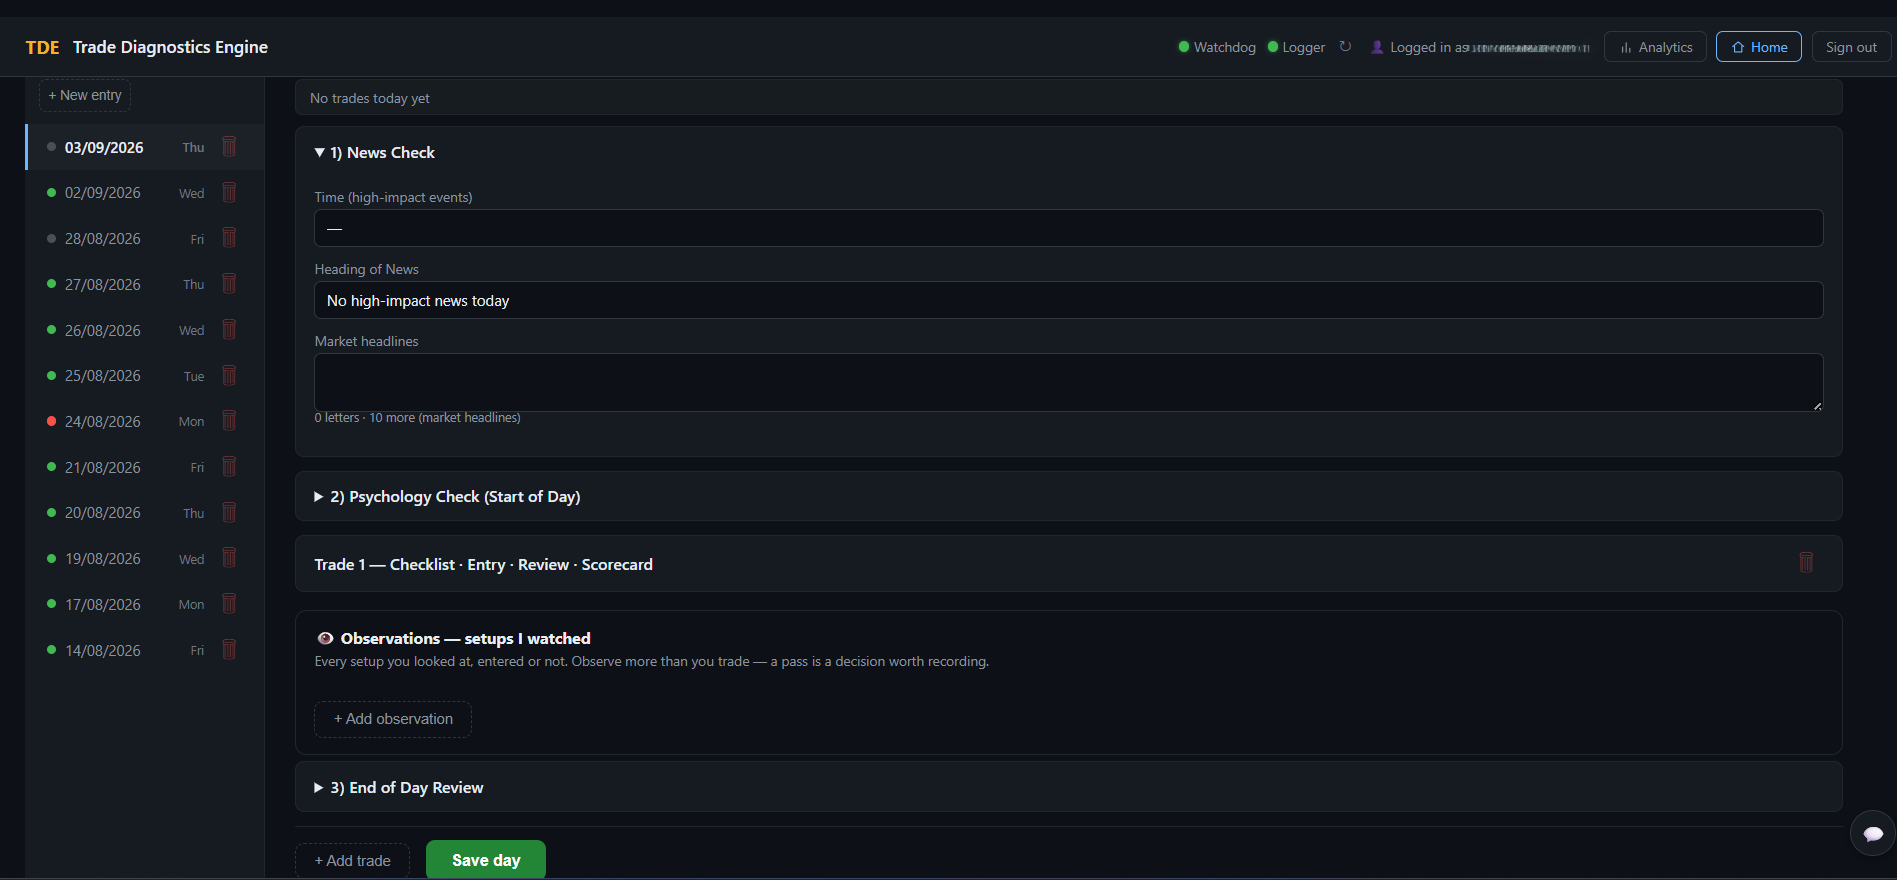Delete the 03/09/2026 entry via trash icon

point(229,147)
